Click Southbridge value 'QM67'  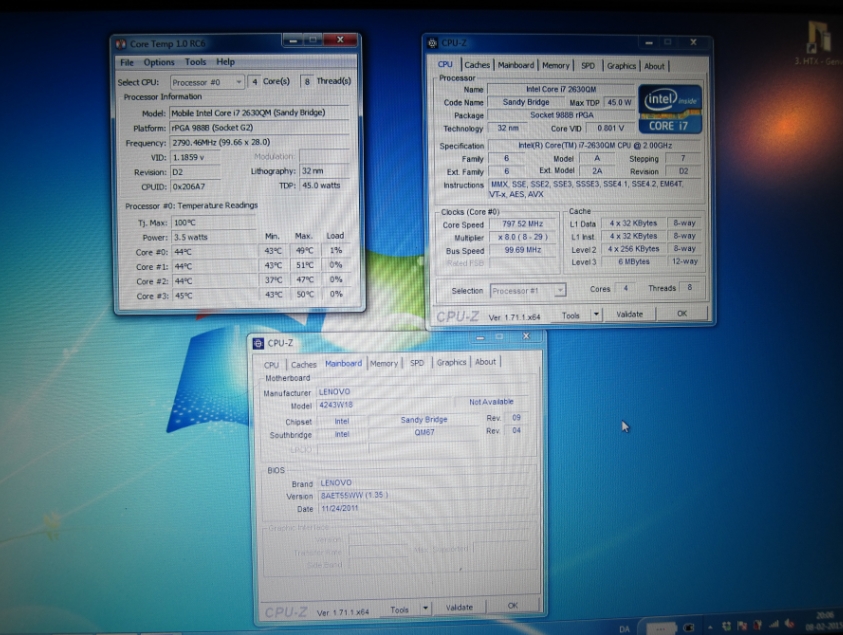pos(424,432)
